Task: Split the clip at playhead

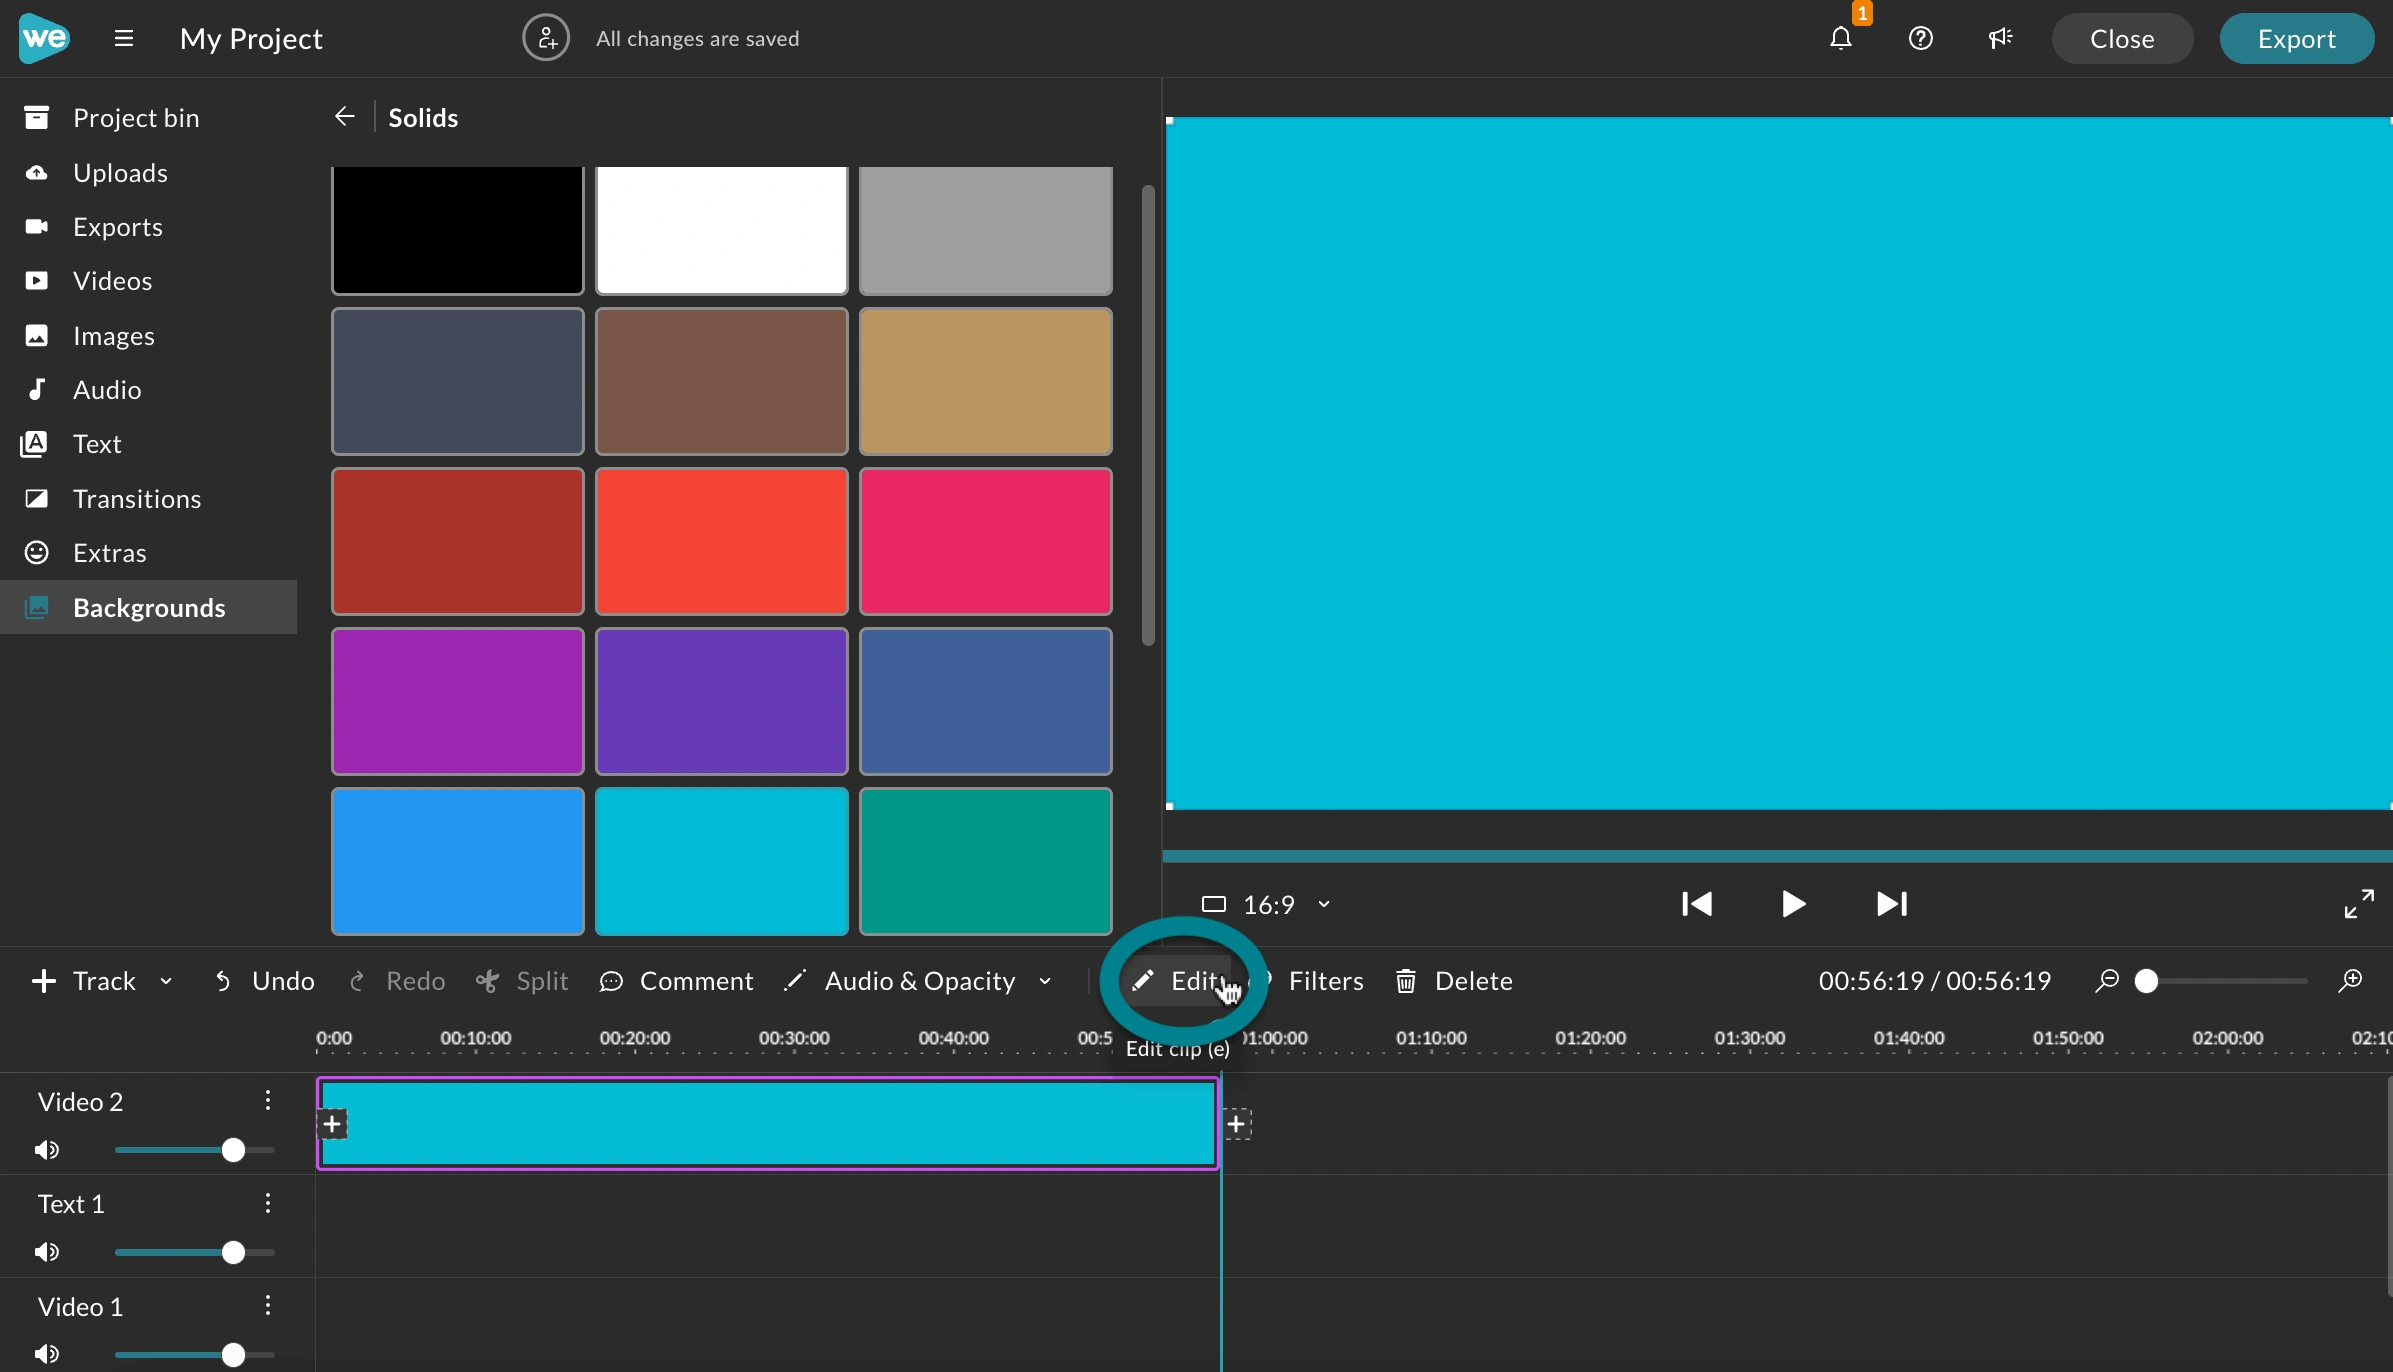Action: pyautogui.click(x=522, y=981)
